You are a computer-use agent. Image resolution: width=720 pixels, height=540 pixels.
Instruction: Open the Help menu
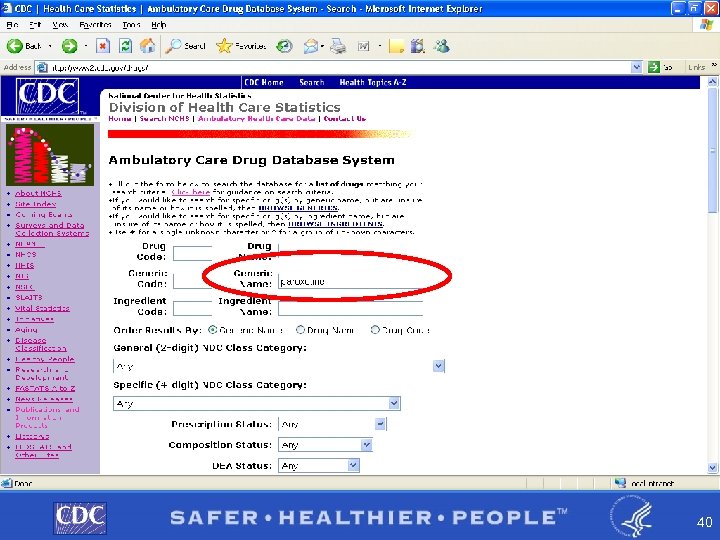coord(158,24)
